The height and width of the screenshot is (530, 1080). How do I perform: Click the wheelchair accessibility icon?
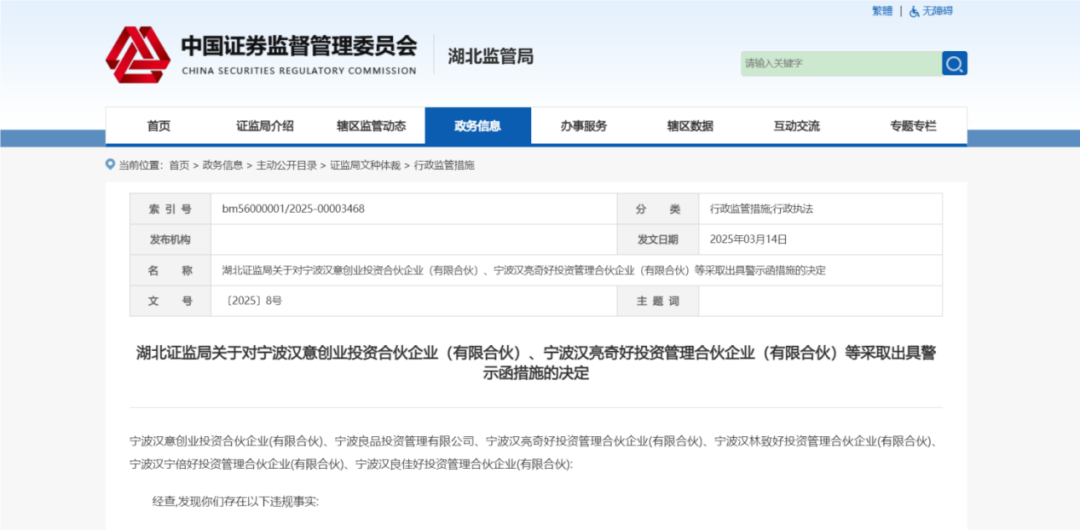914,11
